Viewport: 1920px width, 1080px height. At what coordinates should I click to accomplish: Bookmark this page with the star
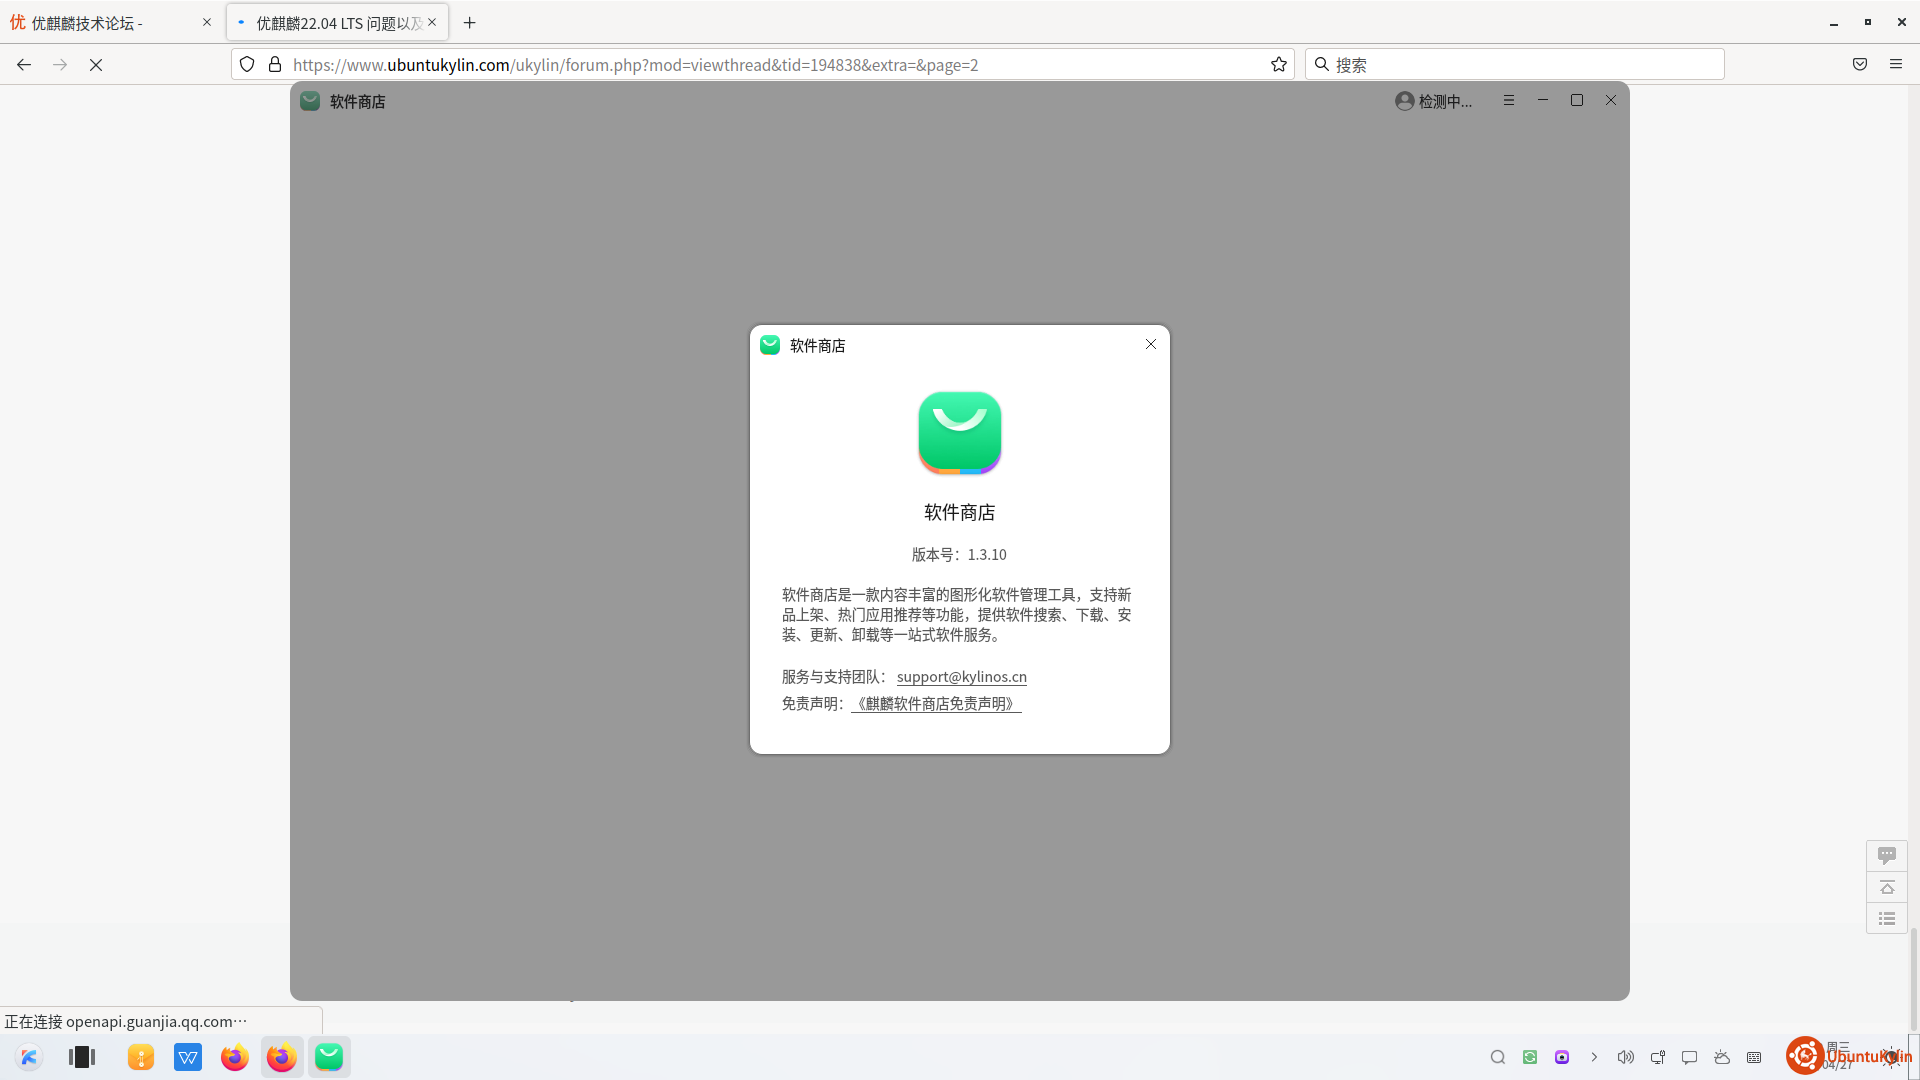point(1279,64)
